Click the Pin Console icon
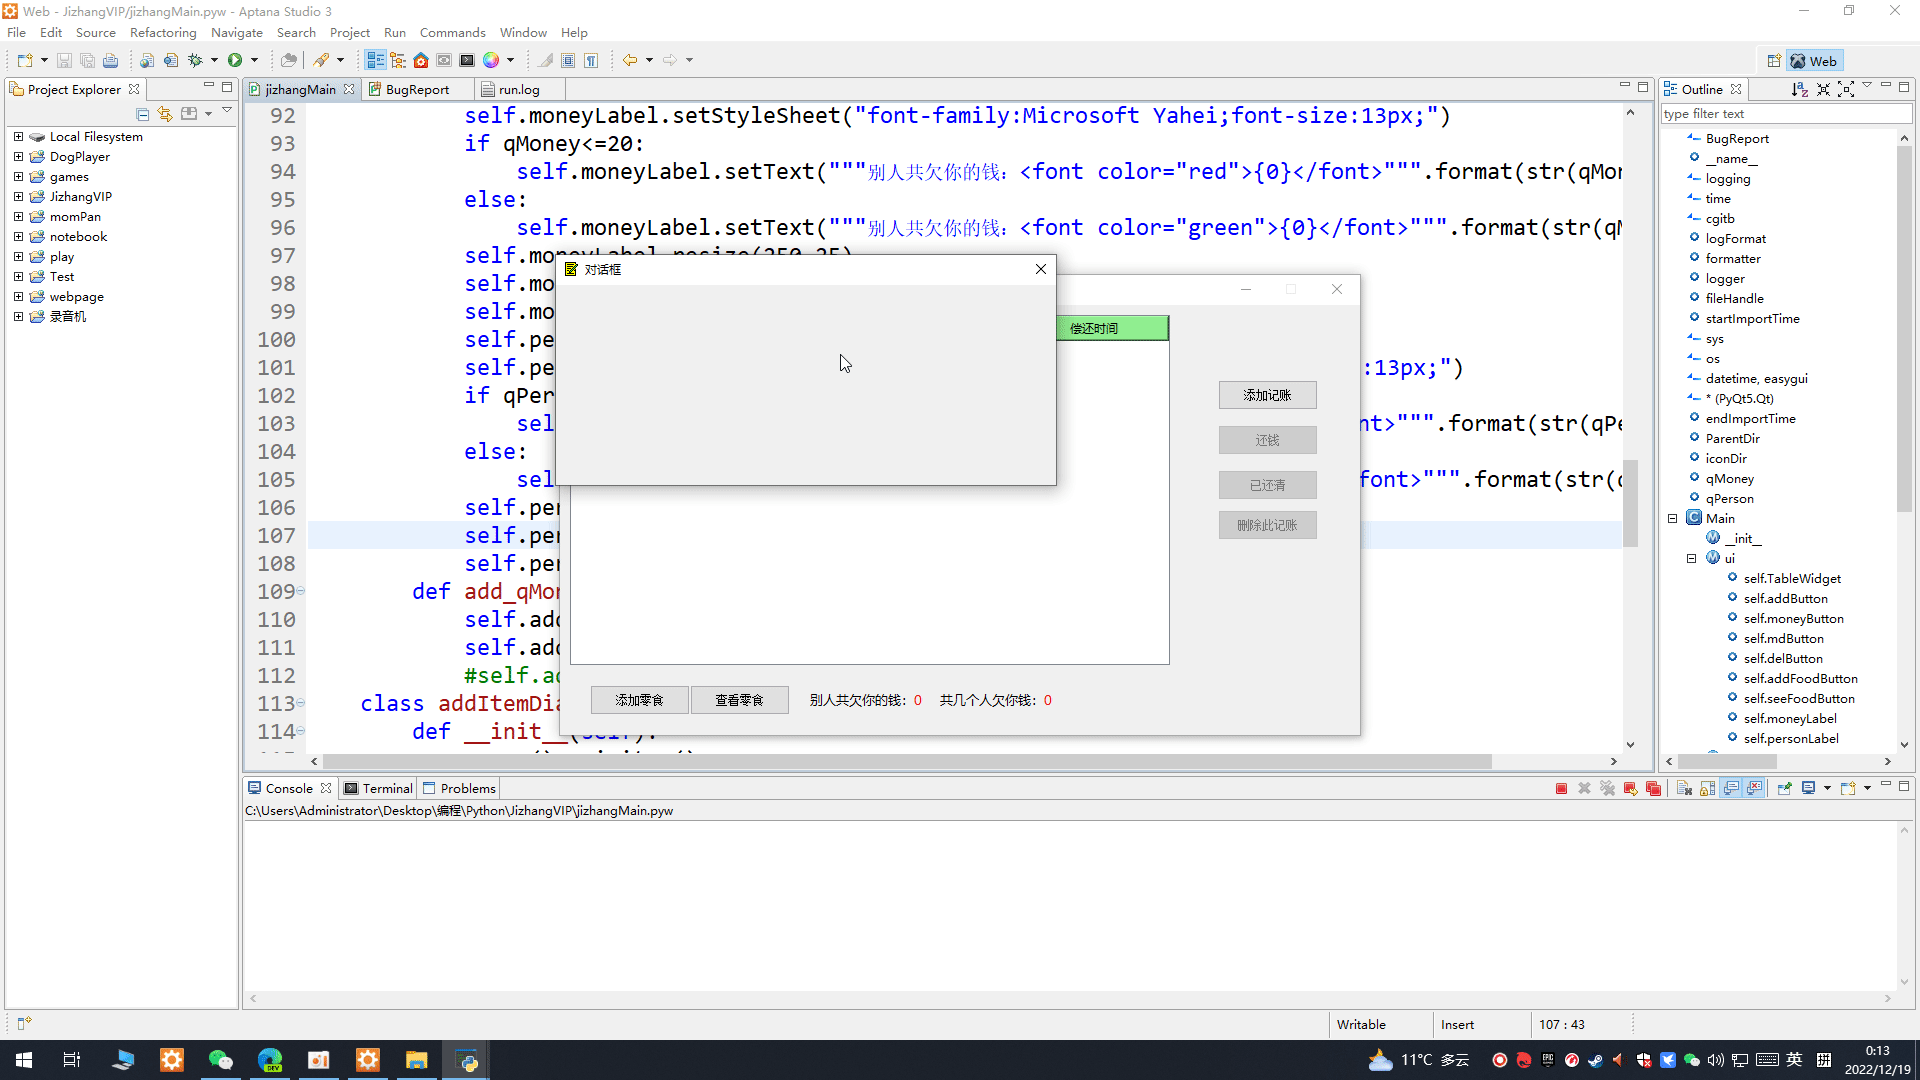The height and width of the screenshot is (1080, 1920). [x=1784, y=789]
